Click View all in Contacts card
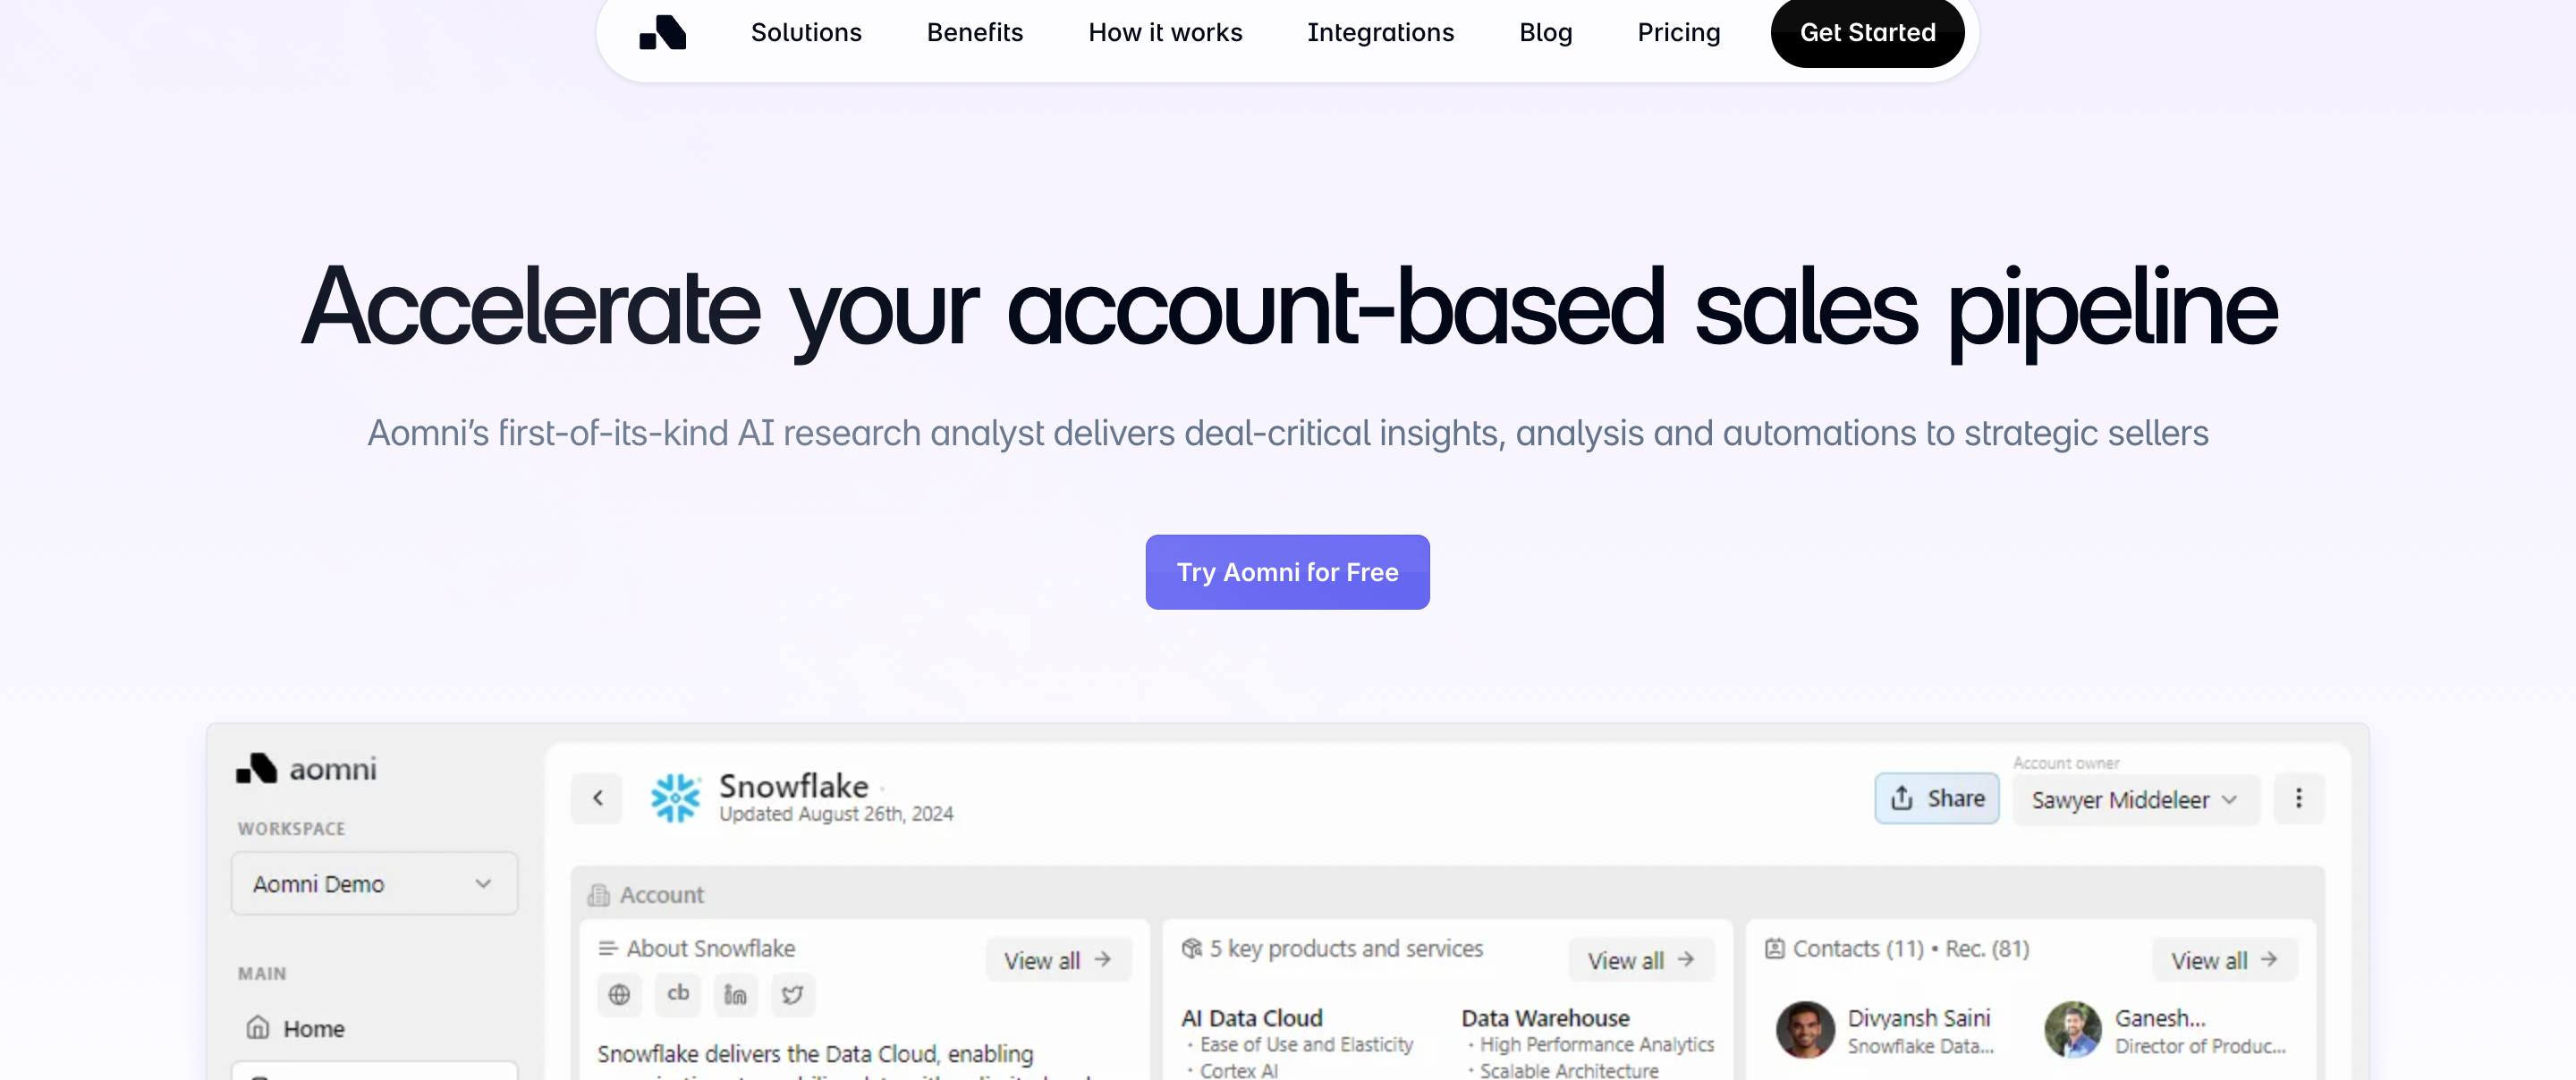This screenshot has height=1080, width=2576. pyautogui.click(x=2223, y=960)
